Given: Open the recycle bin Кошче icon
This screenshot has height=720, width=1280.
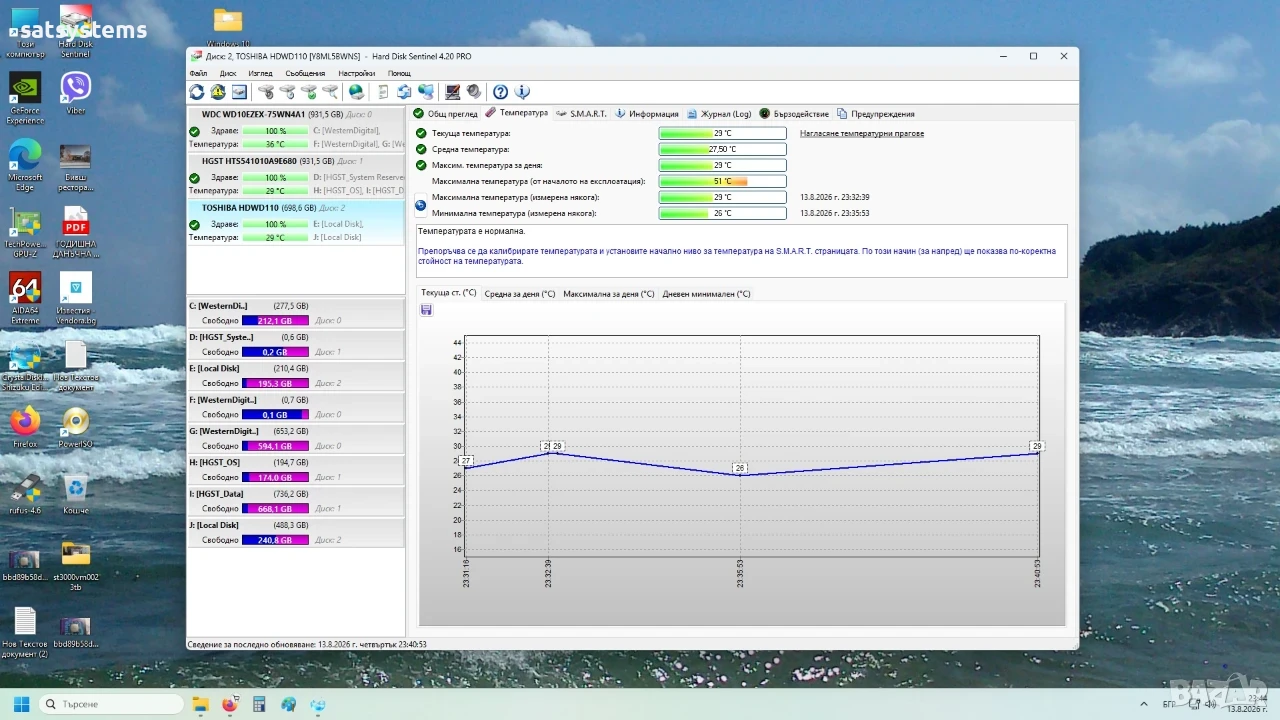Looking at the screenshot, I should pyautogui.click(x=75, y=493).
